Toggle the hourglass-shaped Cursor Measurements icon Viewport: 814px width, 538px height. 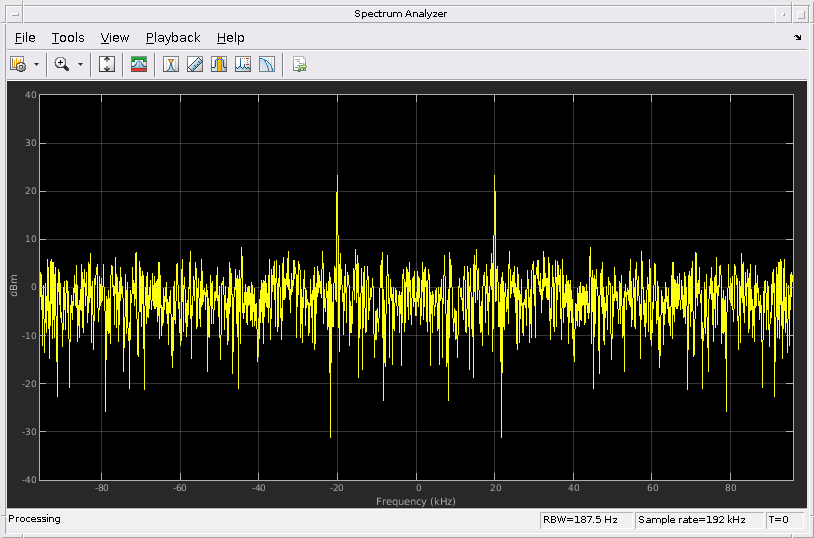pyautogui.click(x=172, y=64)
